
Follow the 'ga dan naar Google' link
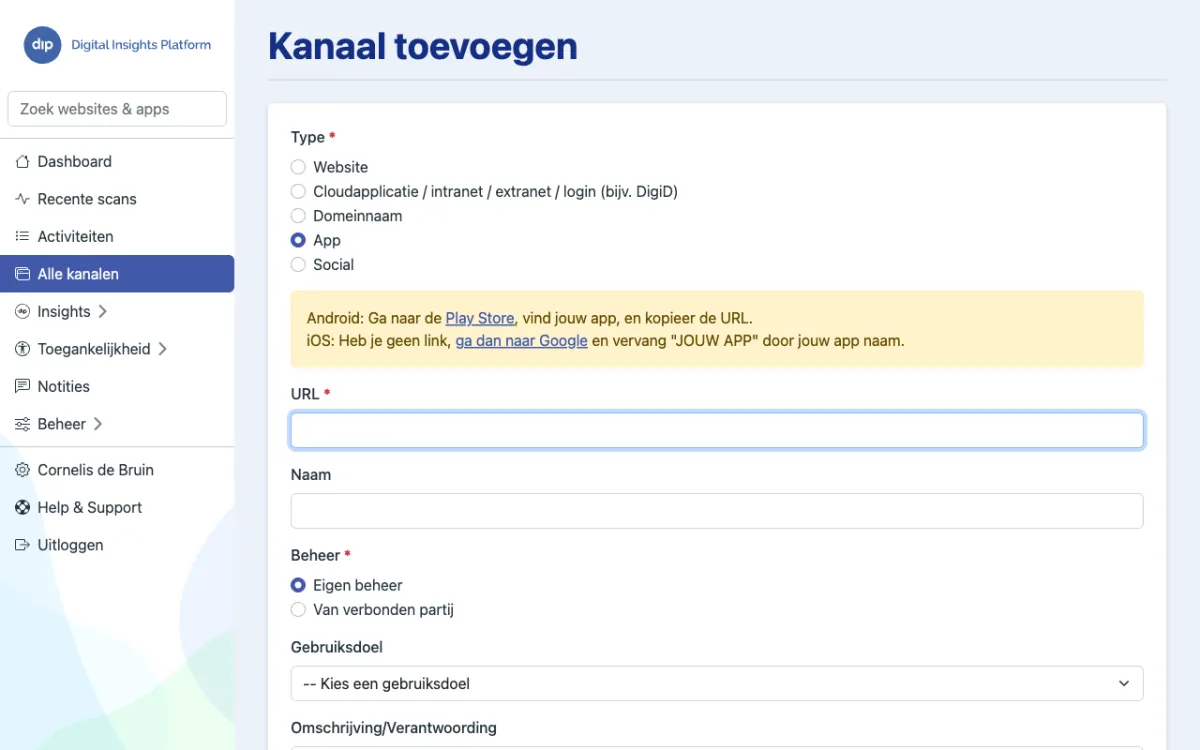pos(521,340)
